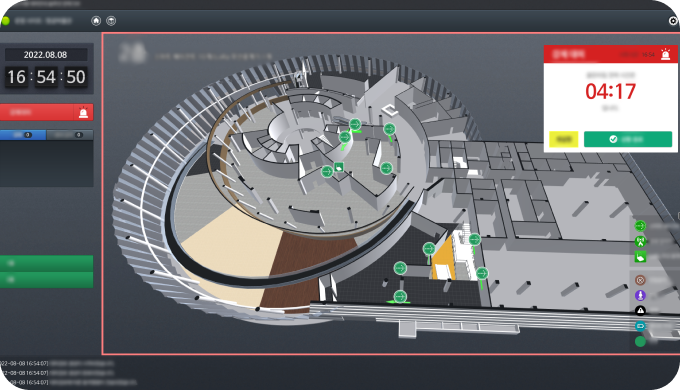Click the siren icon in red alert popup header
This screenshot has width=680, height=390.
point(665,54)
